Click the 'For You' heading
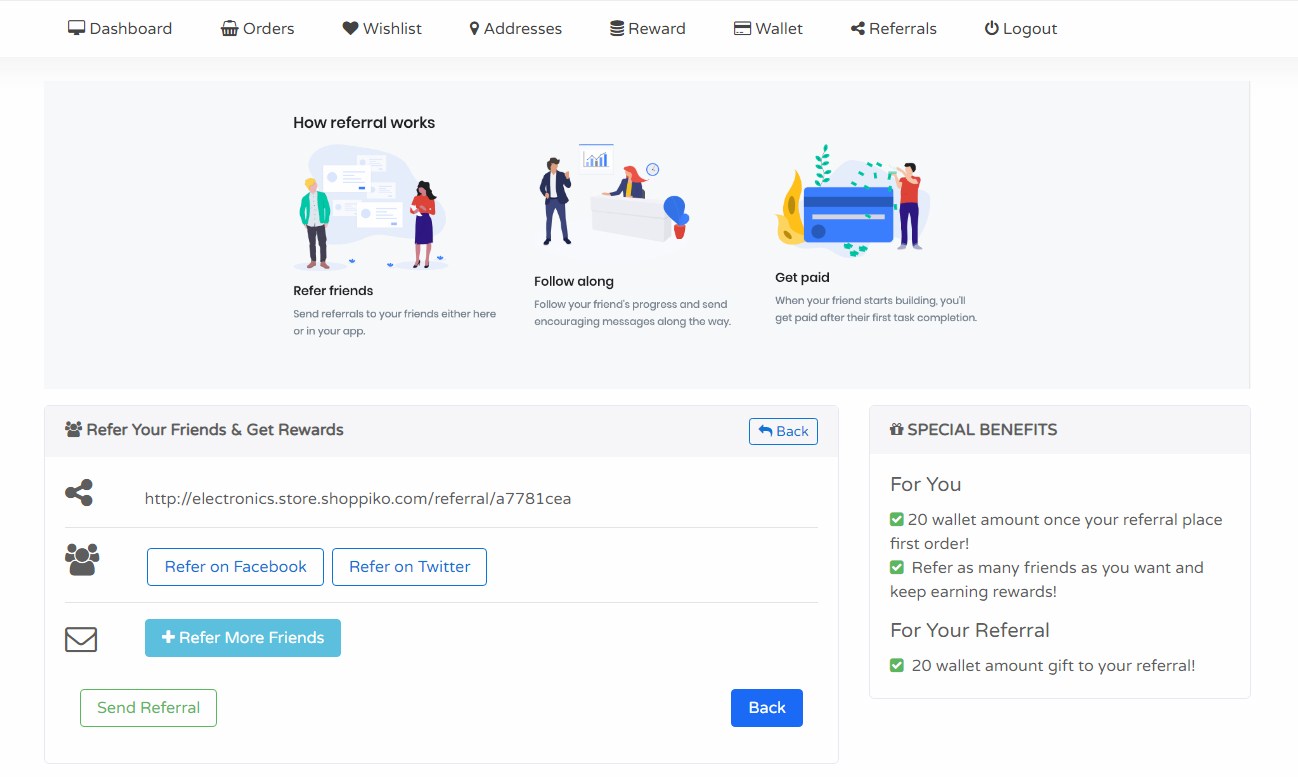1298x777 pixels. point(926,485)
